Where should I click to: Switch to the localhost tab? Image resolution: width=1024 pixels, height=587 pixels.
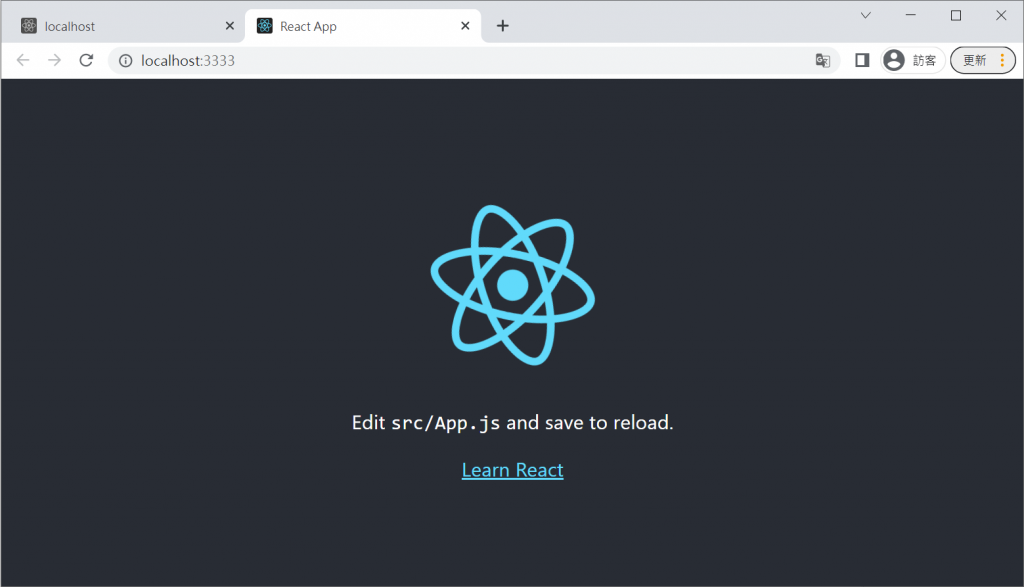point(124,26)
